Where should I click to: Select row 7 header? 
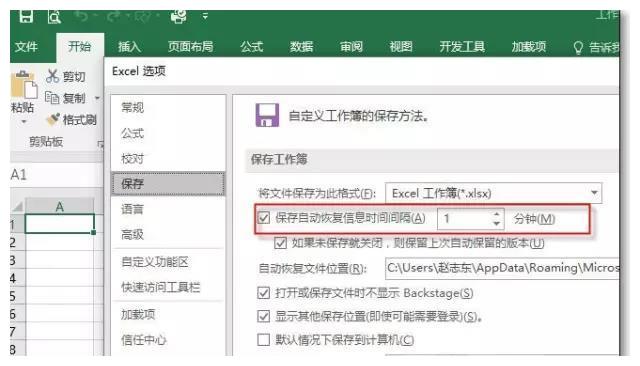click(17, 332)
